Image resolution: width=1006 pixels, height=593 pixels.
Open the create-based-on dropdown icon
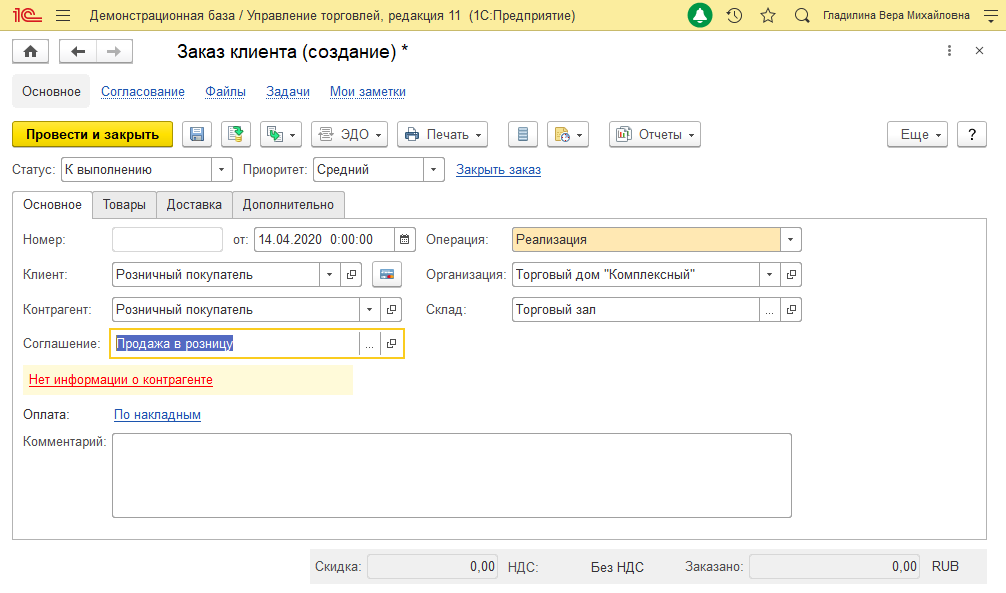280,134
